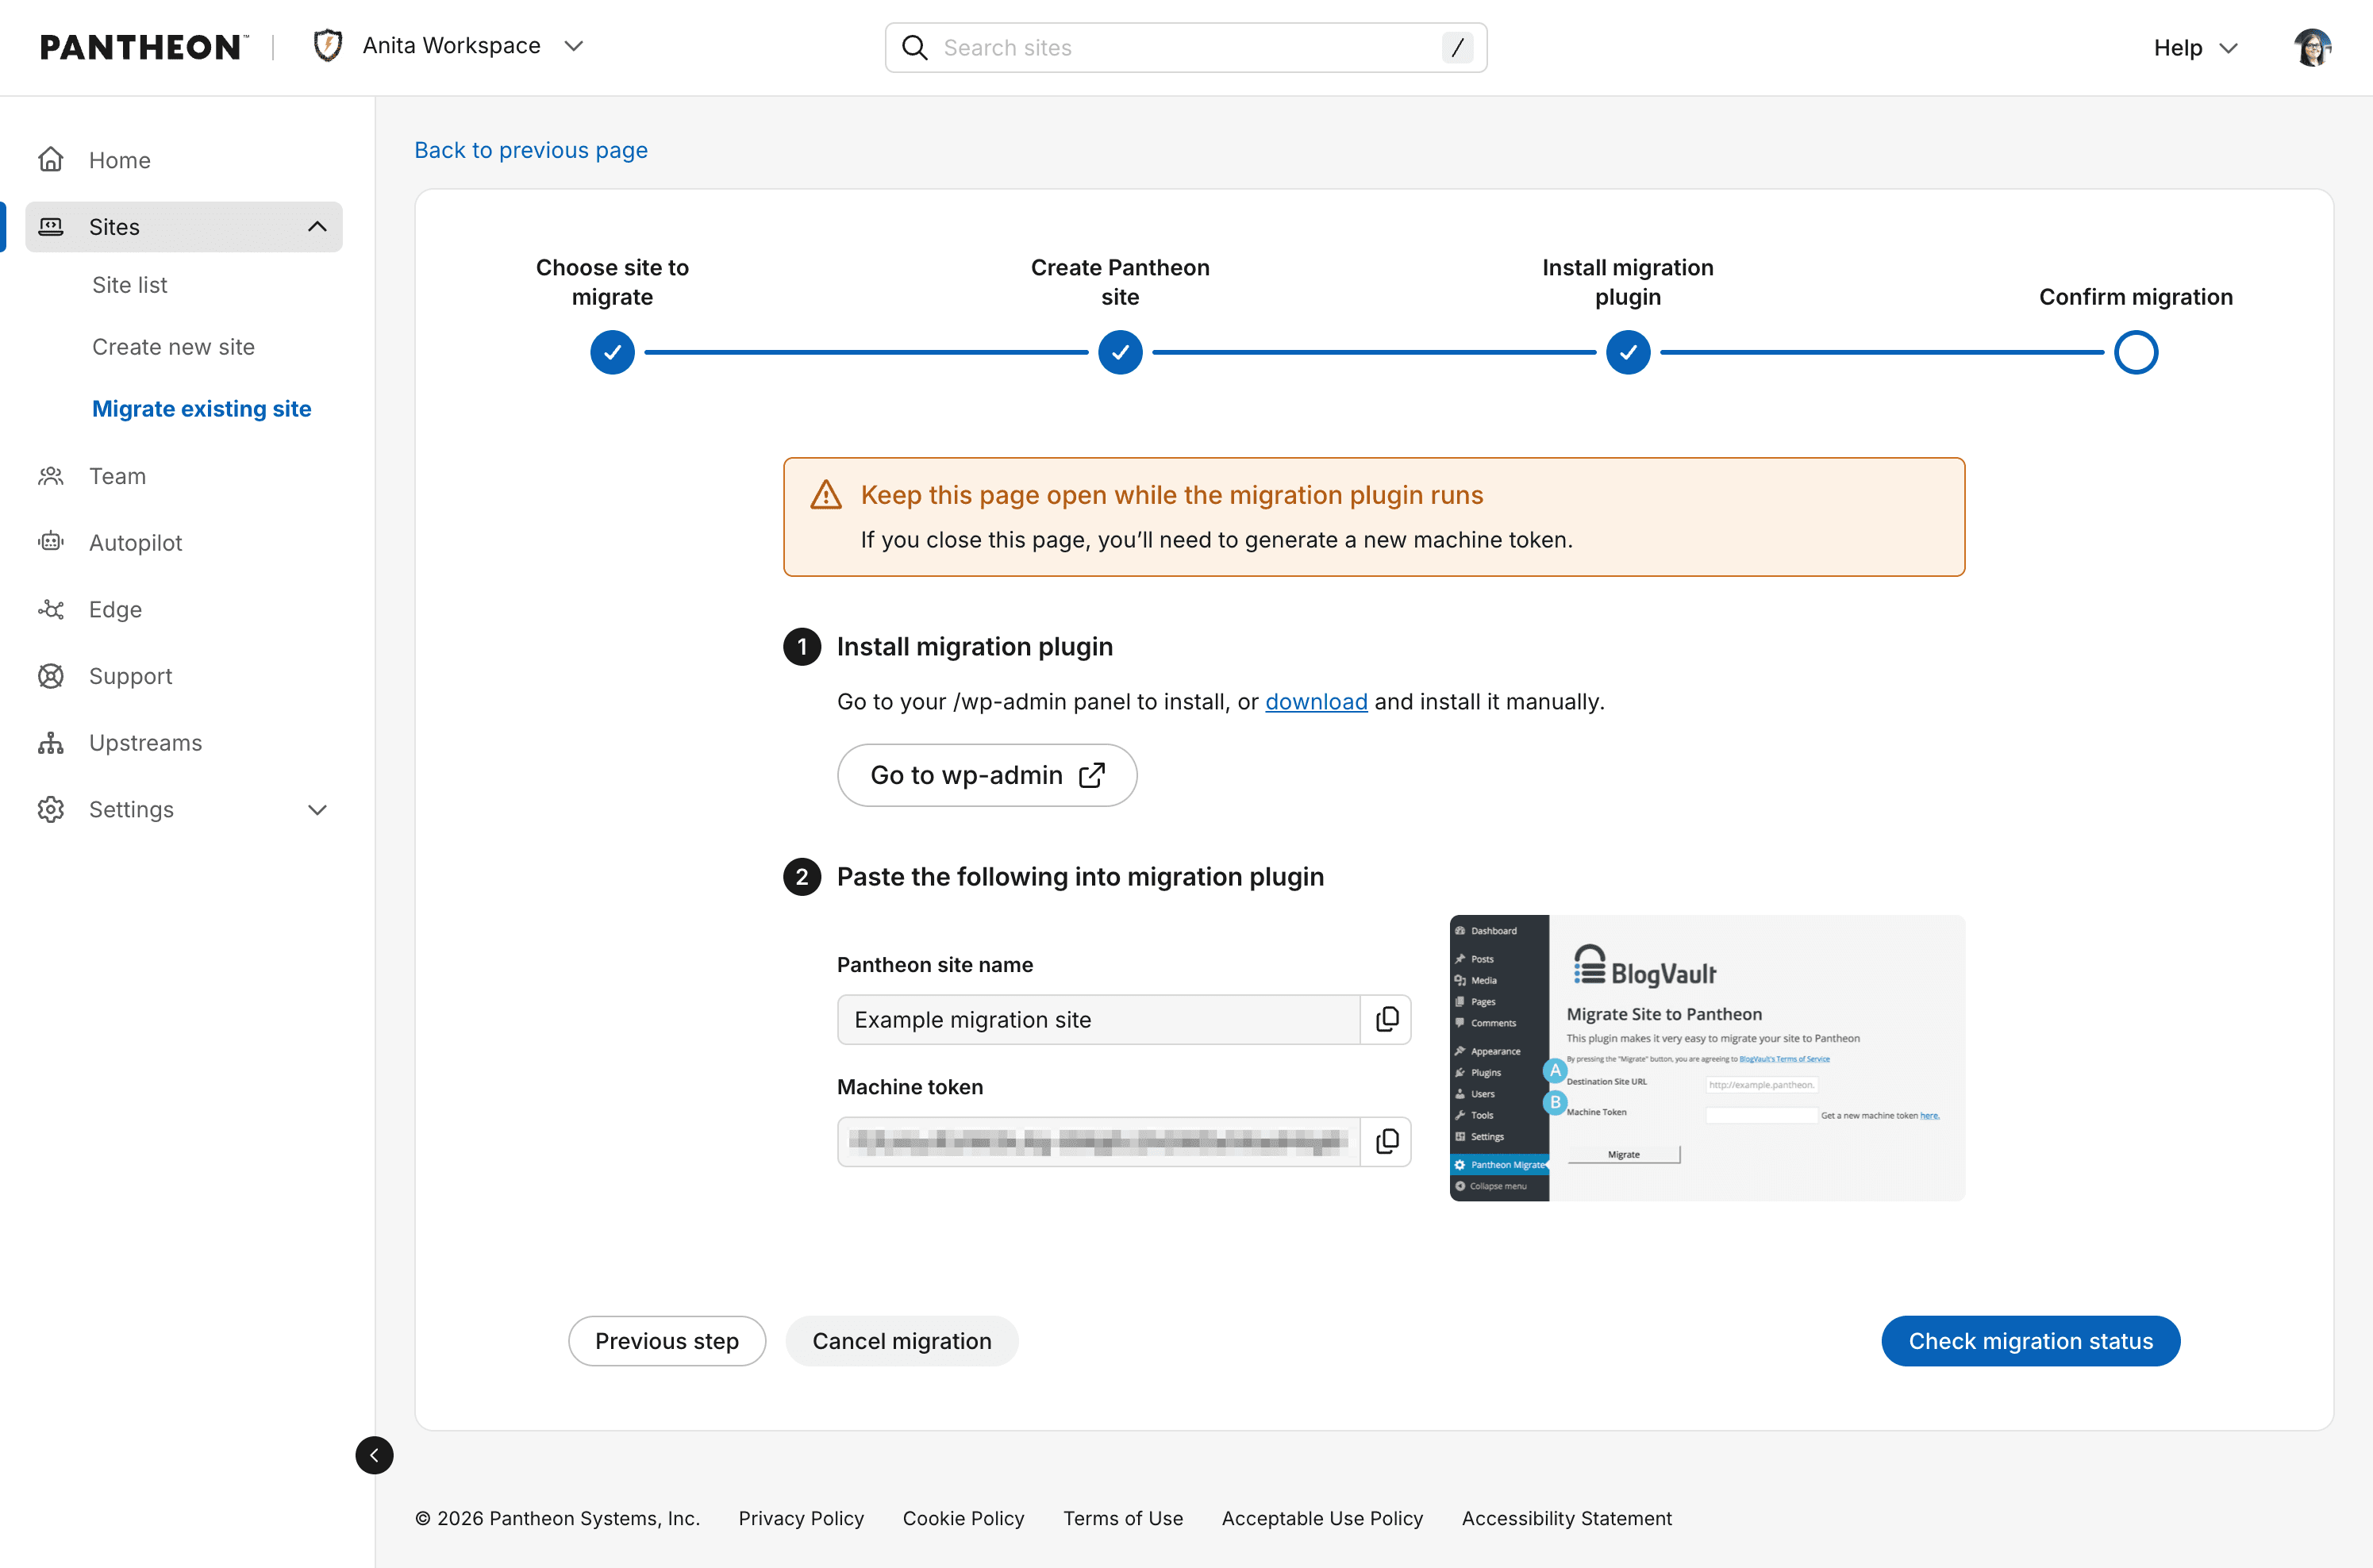Viewport: 2373px width, 1568px height.
Task: Open Create new site
Action: click(x=173, y=347)
